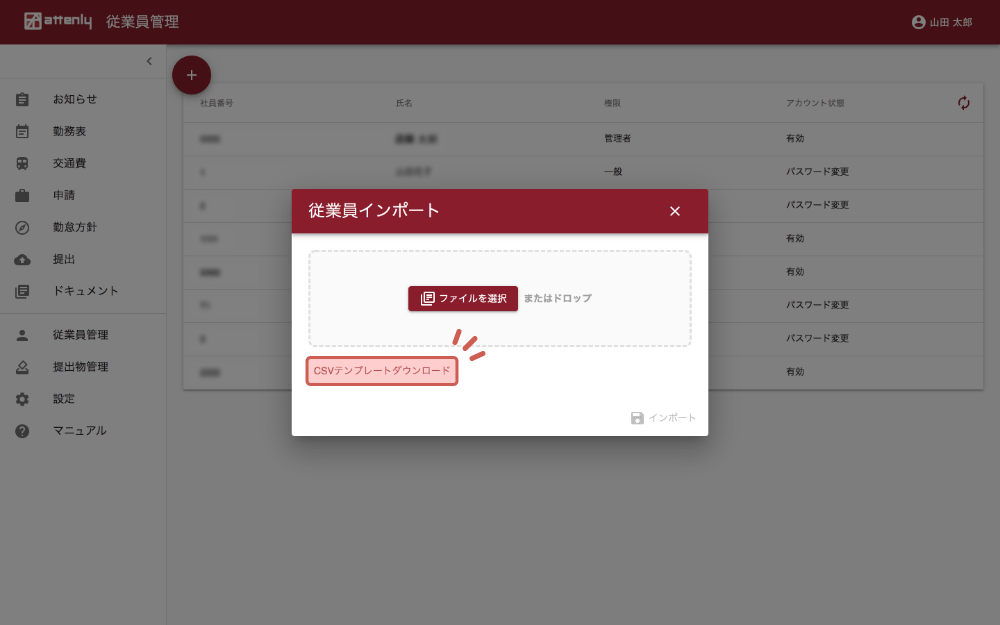The width and height of the screenshot is (1000, 625).
Task: Click the 提出 cloud upload icon
Action: point(22,259)
